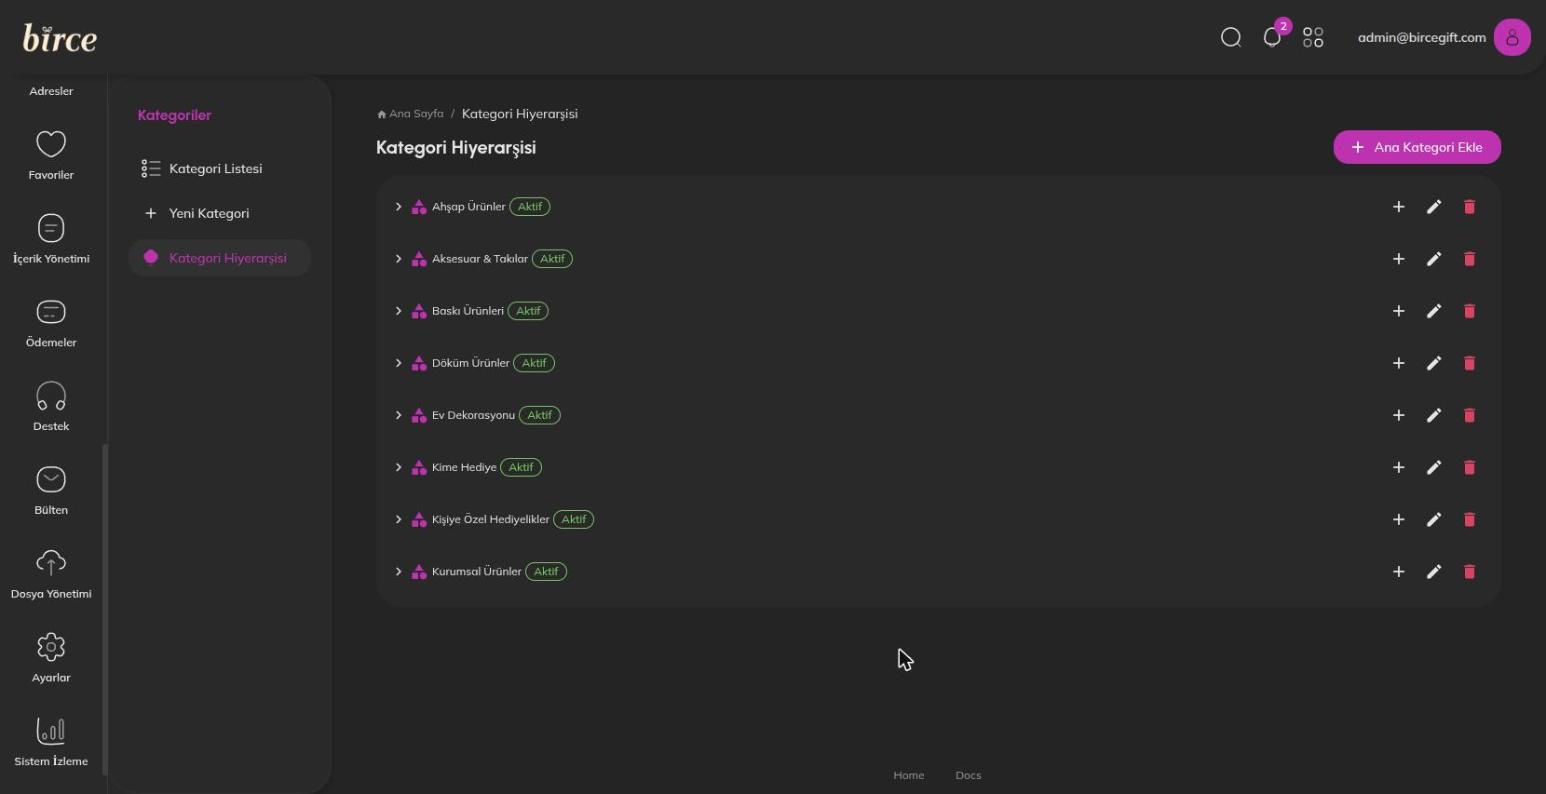1546x794 pixels.
Task: Open the search icon in header
Action: pos(1231,38)
